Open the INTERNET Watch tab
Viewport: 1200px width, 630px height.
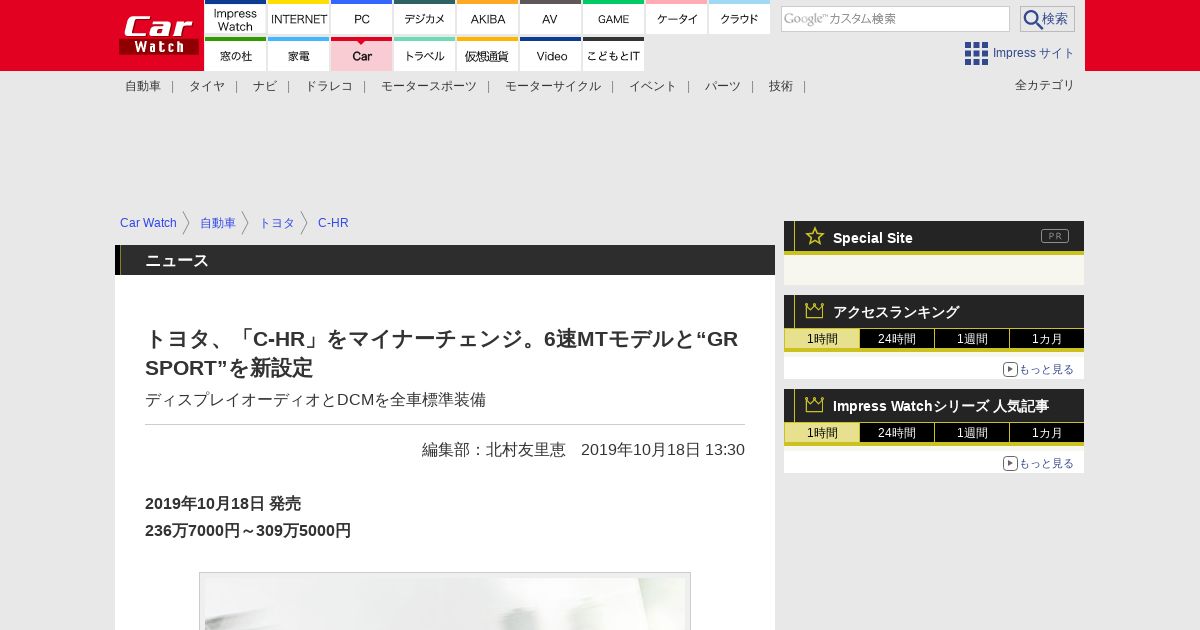(299, 18)
